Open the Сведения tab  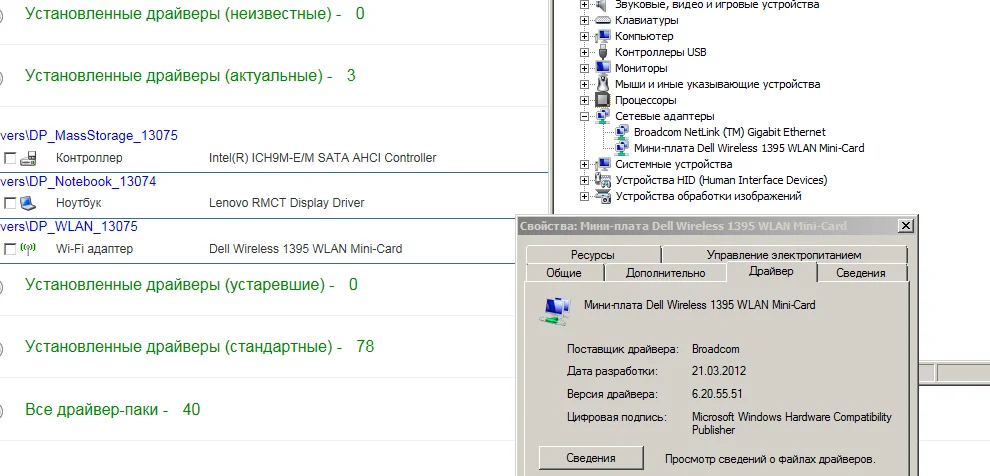(x=861, y=273)
